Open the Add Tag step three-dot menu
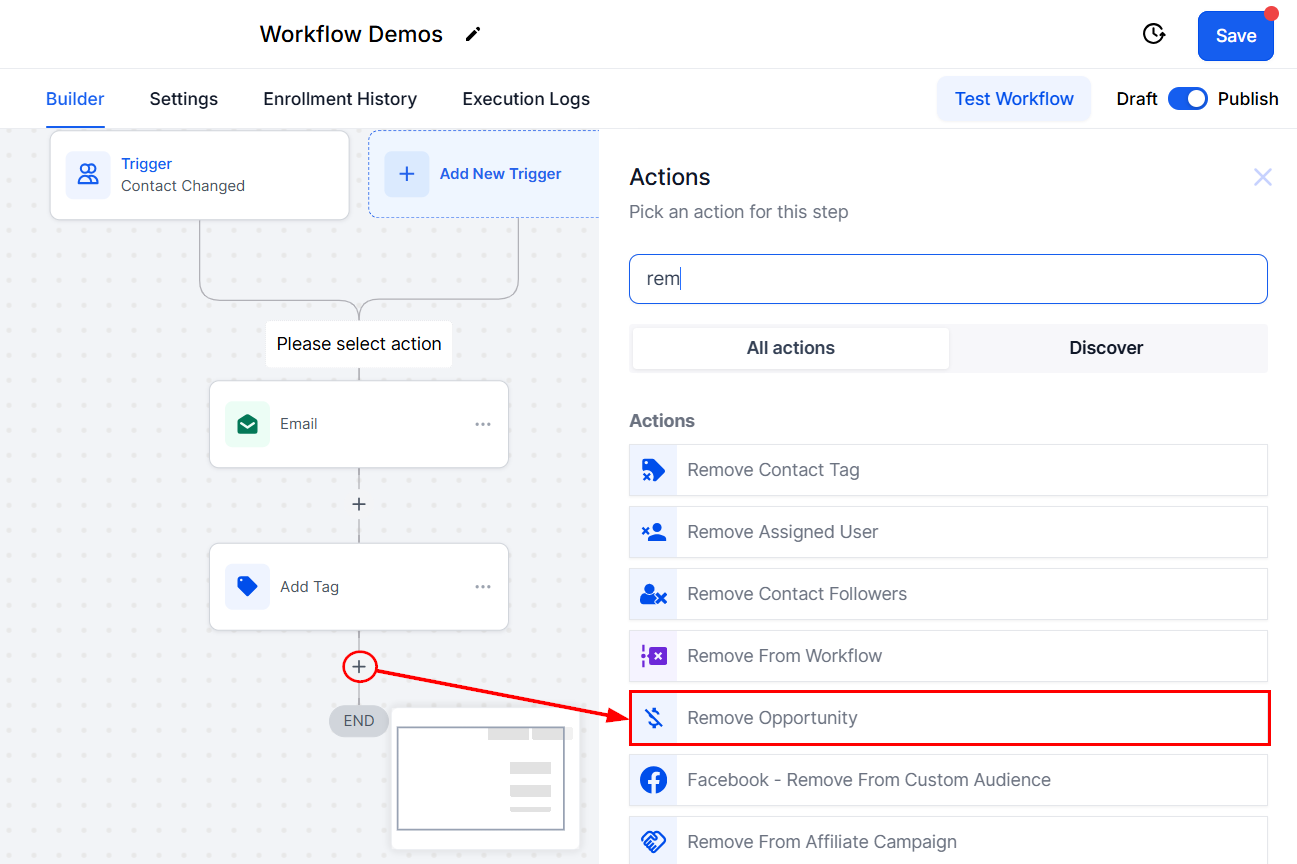This screenshot has width=1297, height=864. pos(483,587)
